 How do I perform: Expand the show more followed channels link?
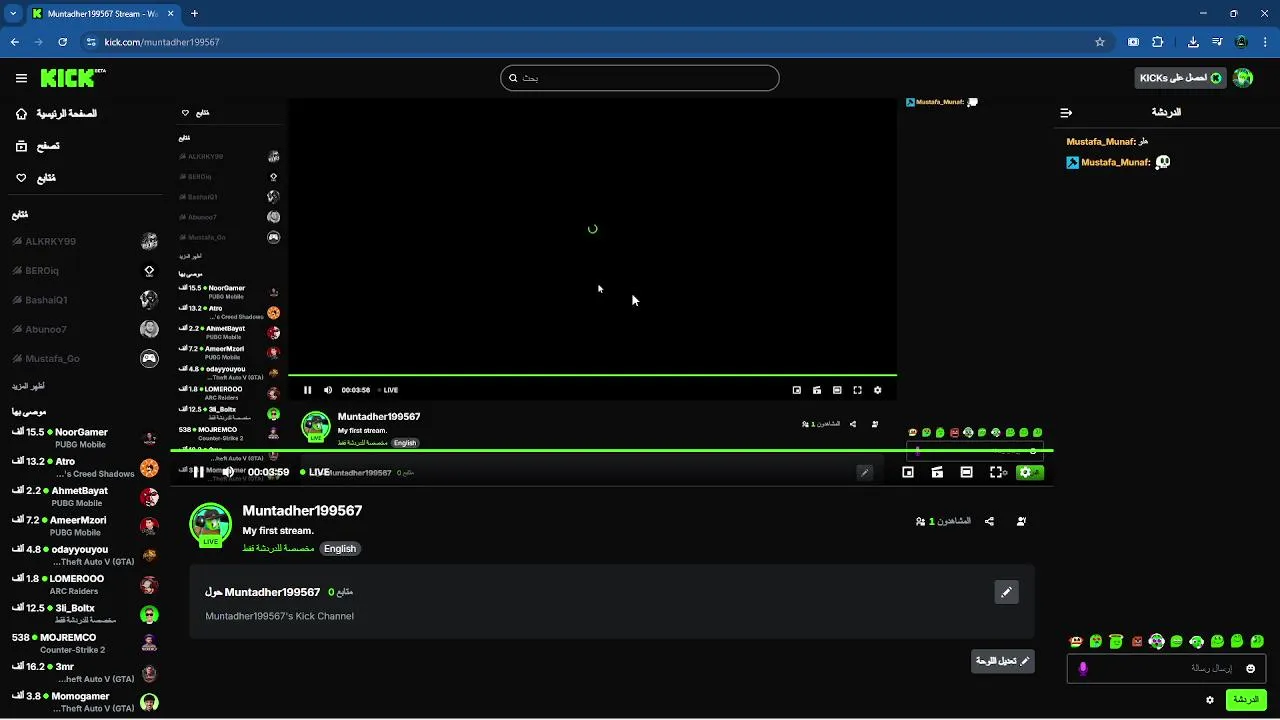coord(28,386)
